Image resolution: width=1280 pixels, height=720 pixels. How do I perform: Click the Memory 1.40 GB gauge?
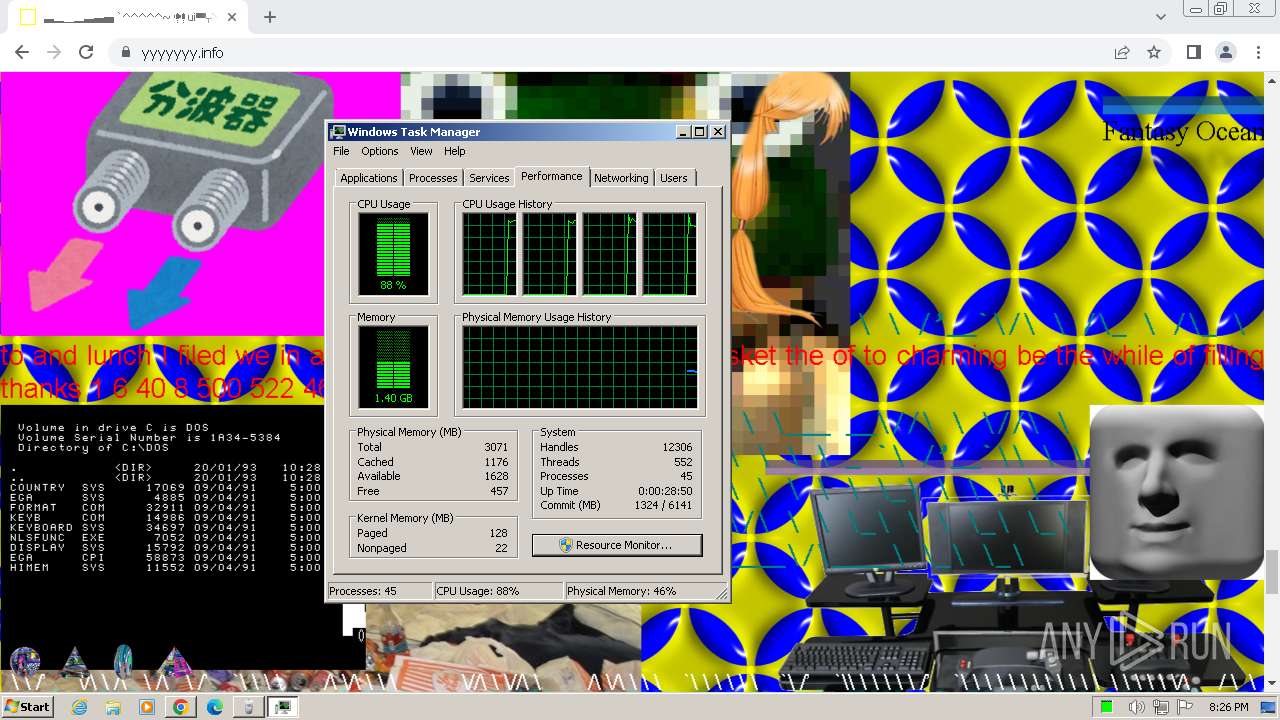click(393, 367)
